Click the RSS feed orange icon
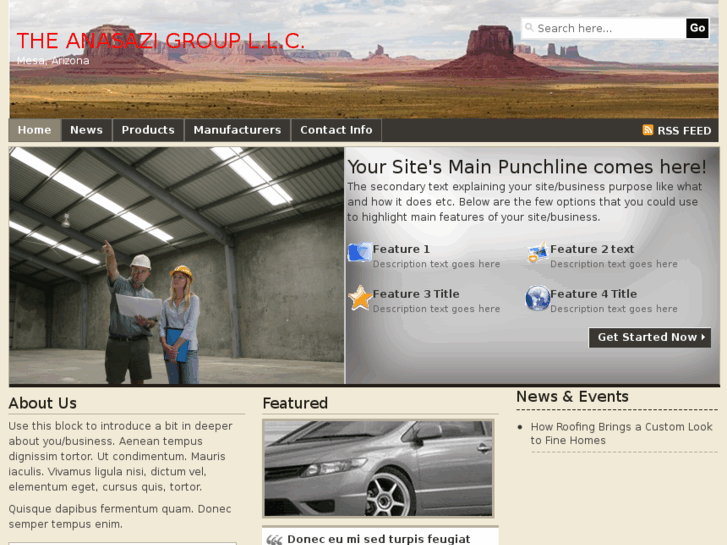This screenshot has width=727, height=545. pyautogui.click(x=648, y=130)
